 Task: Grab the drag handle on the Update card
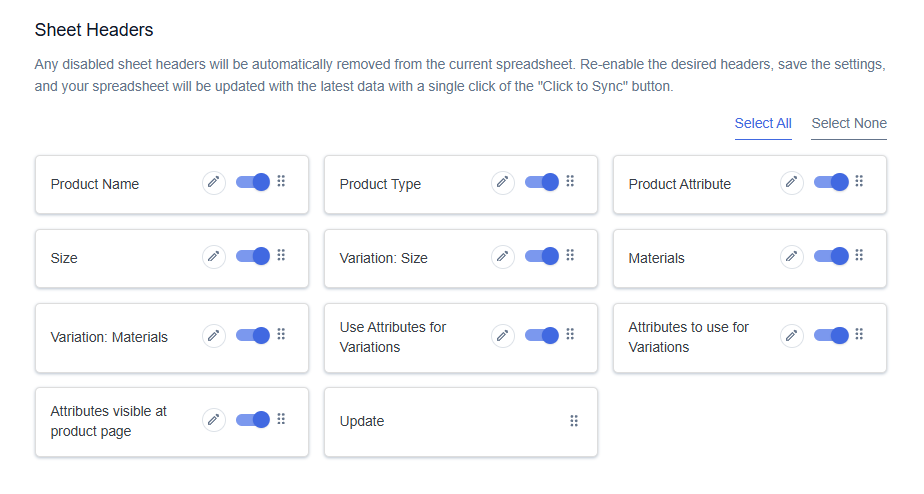click(x=574, y=421)
